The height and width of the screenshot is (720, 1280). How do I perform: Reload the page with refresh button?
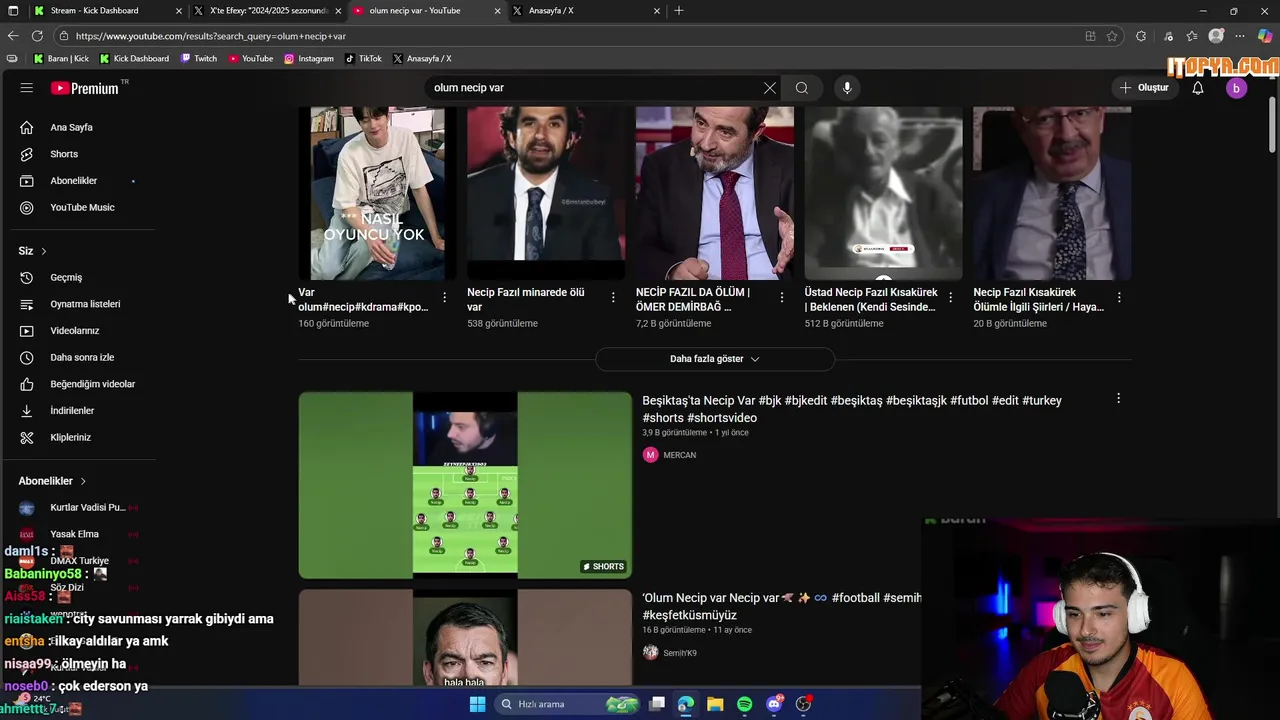[37, 36]
